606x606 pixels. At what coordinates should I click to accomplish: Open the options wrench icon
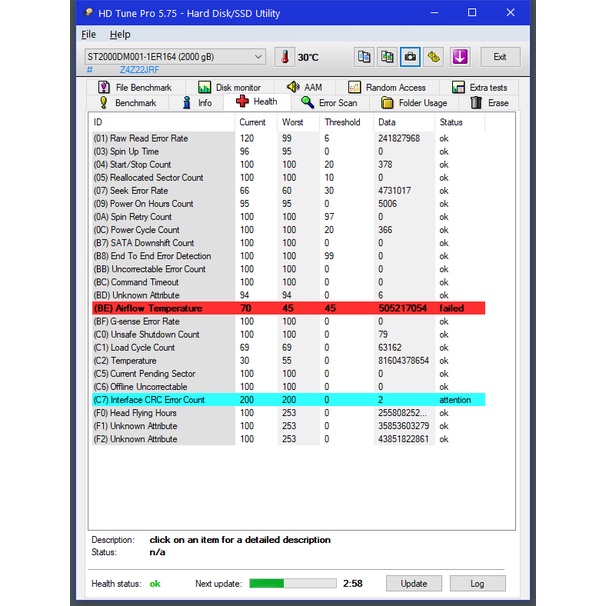(x=434, y=57)
